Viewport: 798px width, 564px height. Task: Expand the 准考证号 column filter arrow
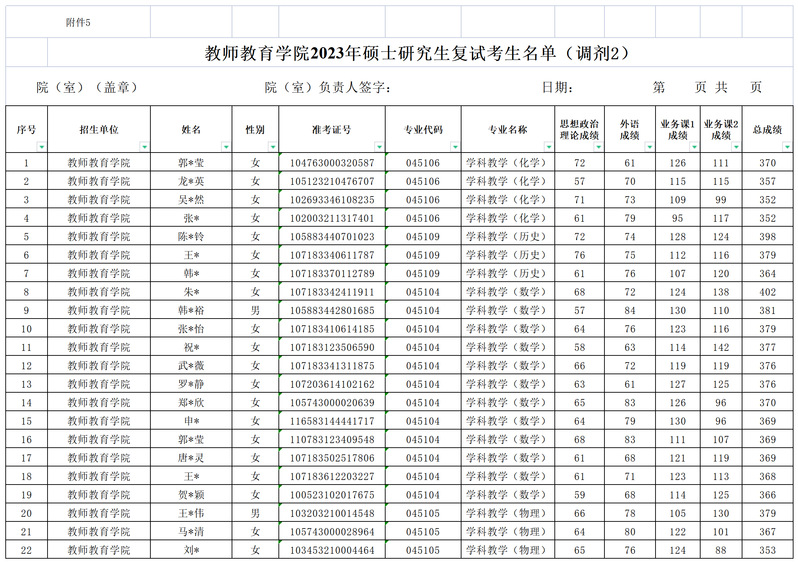[x=377, y=146]
